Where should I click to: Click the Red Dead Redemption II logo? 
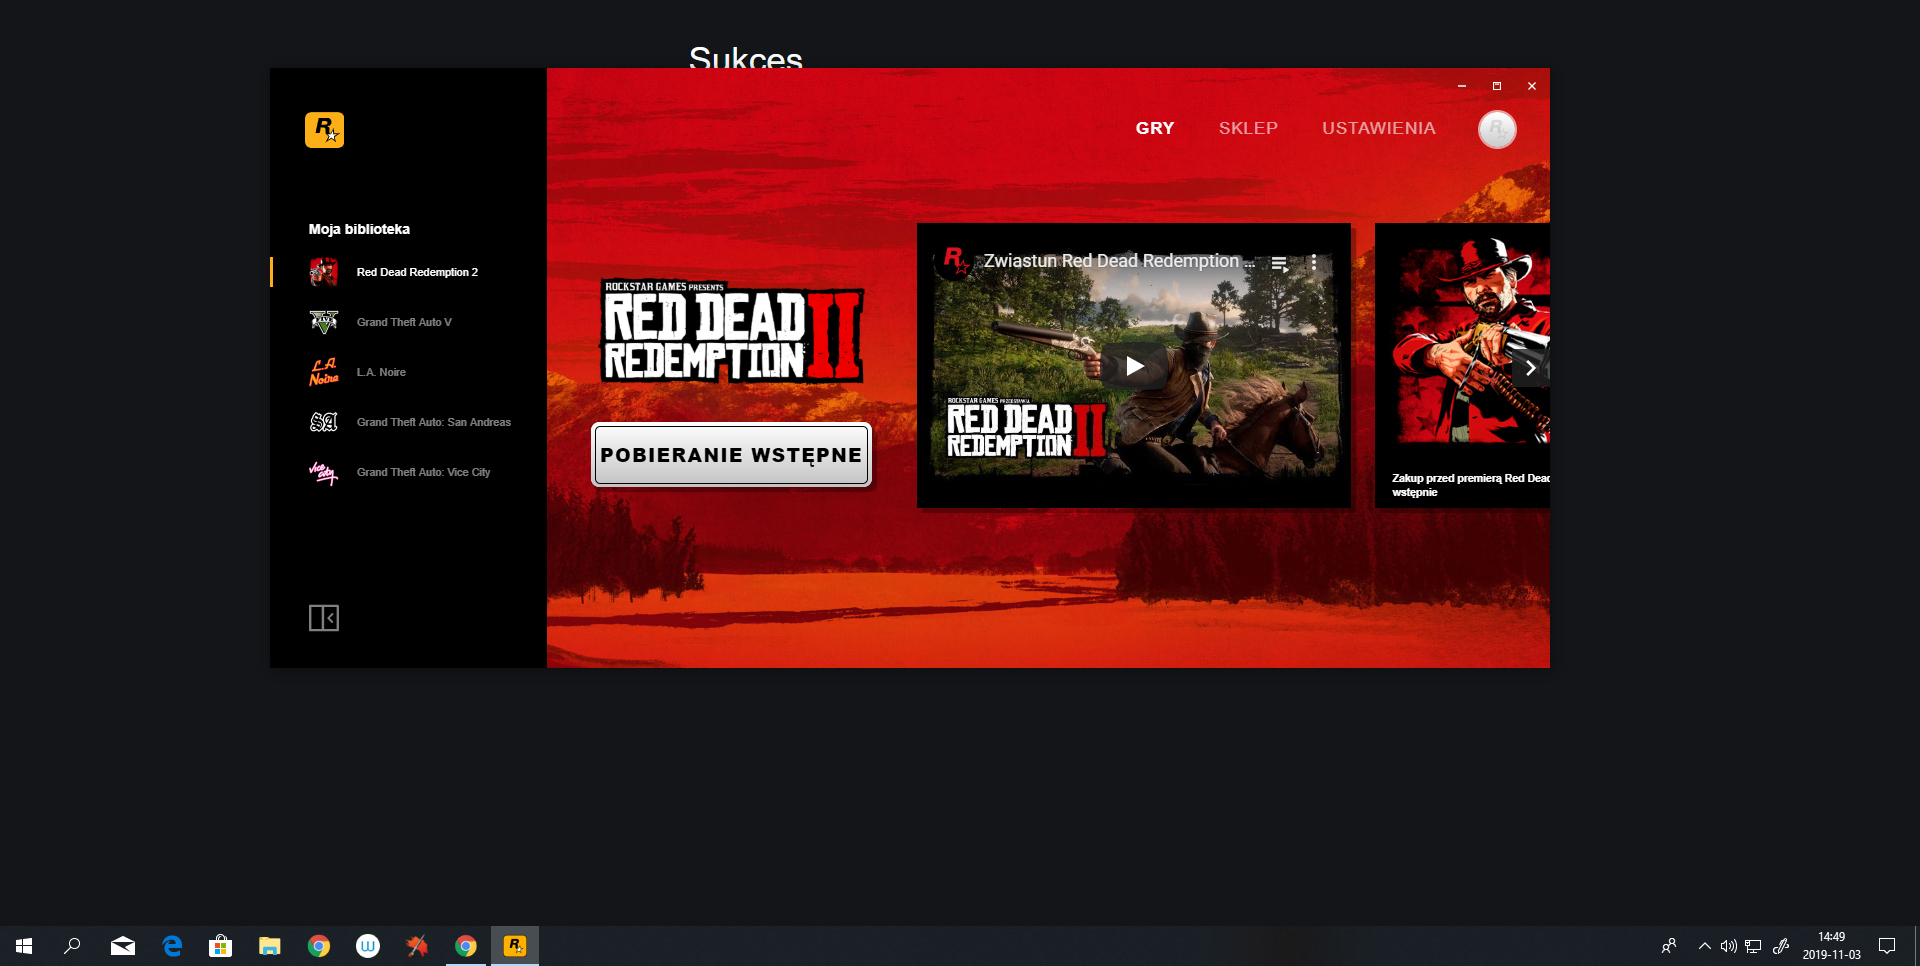coord(732,331)
